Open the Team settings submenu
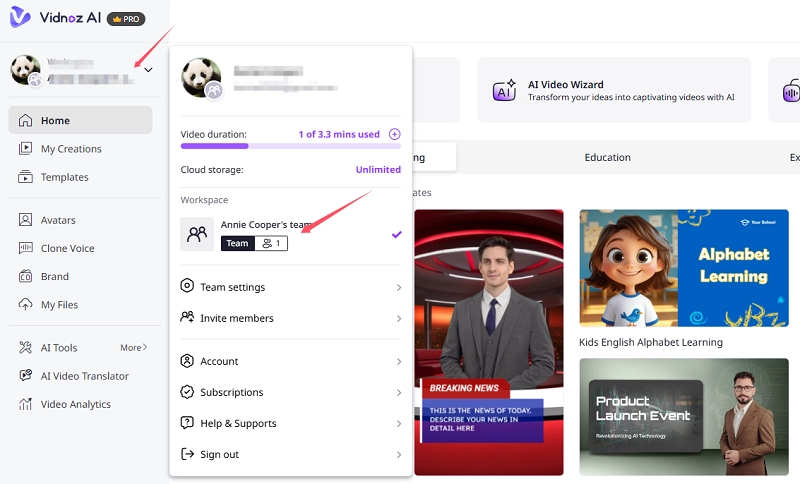The image size is (800, 484). coord(291,287)
